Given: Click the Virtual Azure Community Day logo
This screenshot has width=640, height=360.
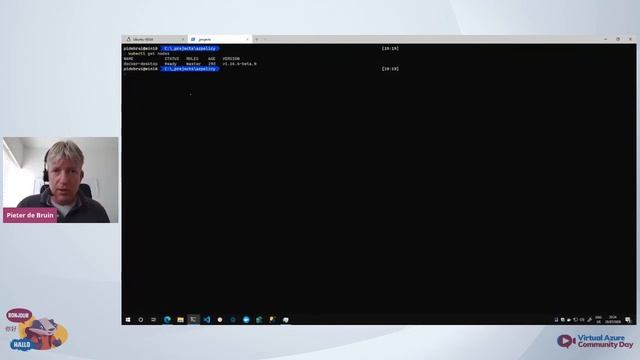Looking at the screenshot, I should click(x=595, y=341).
